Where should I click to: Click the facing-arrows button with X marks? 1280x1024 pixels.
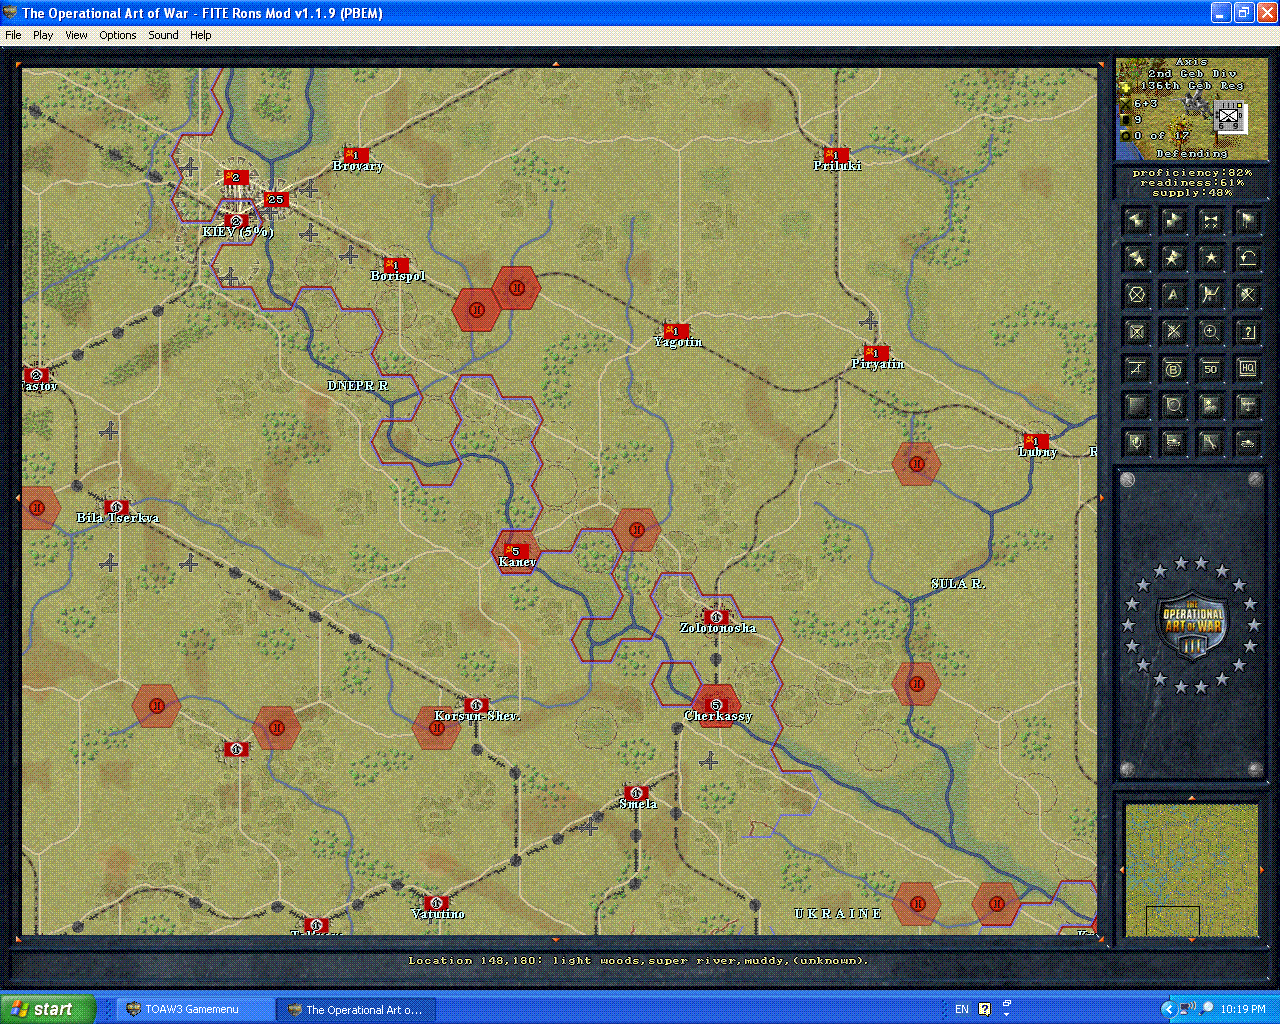pos(1210,221)
